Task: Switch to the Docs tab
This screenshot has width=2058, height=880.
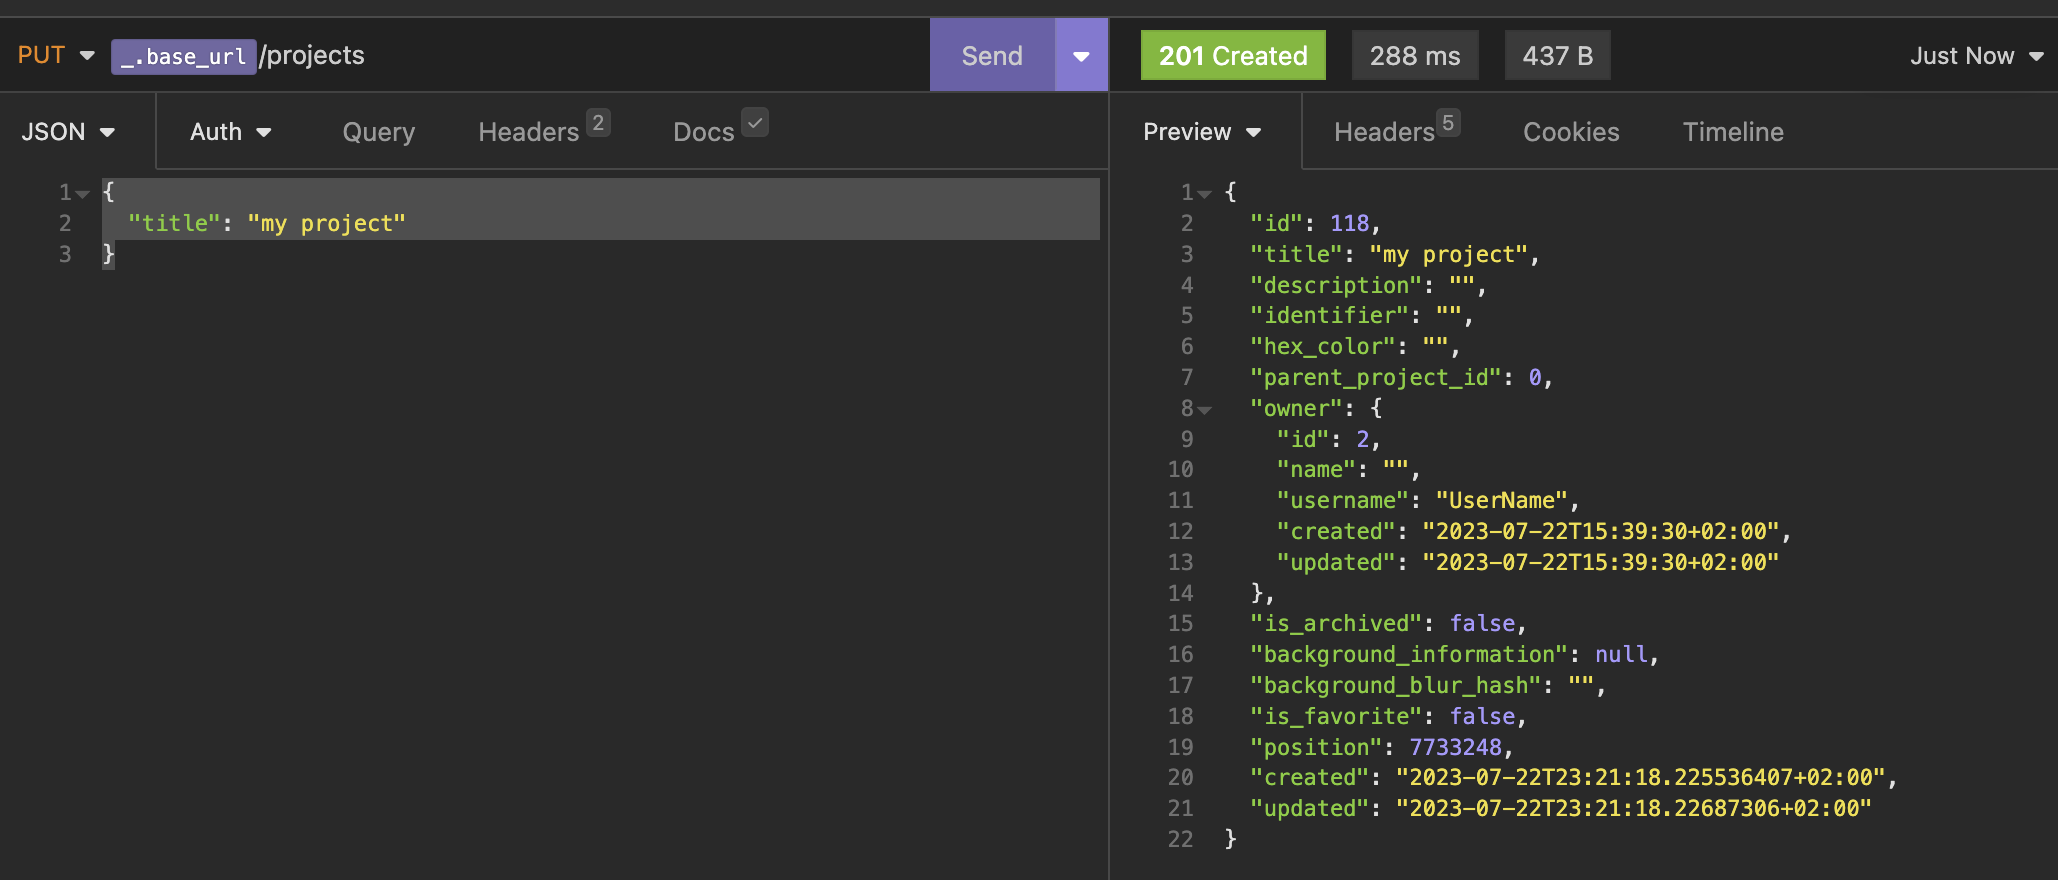Action: click(704, 132)
